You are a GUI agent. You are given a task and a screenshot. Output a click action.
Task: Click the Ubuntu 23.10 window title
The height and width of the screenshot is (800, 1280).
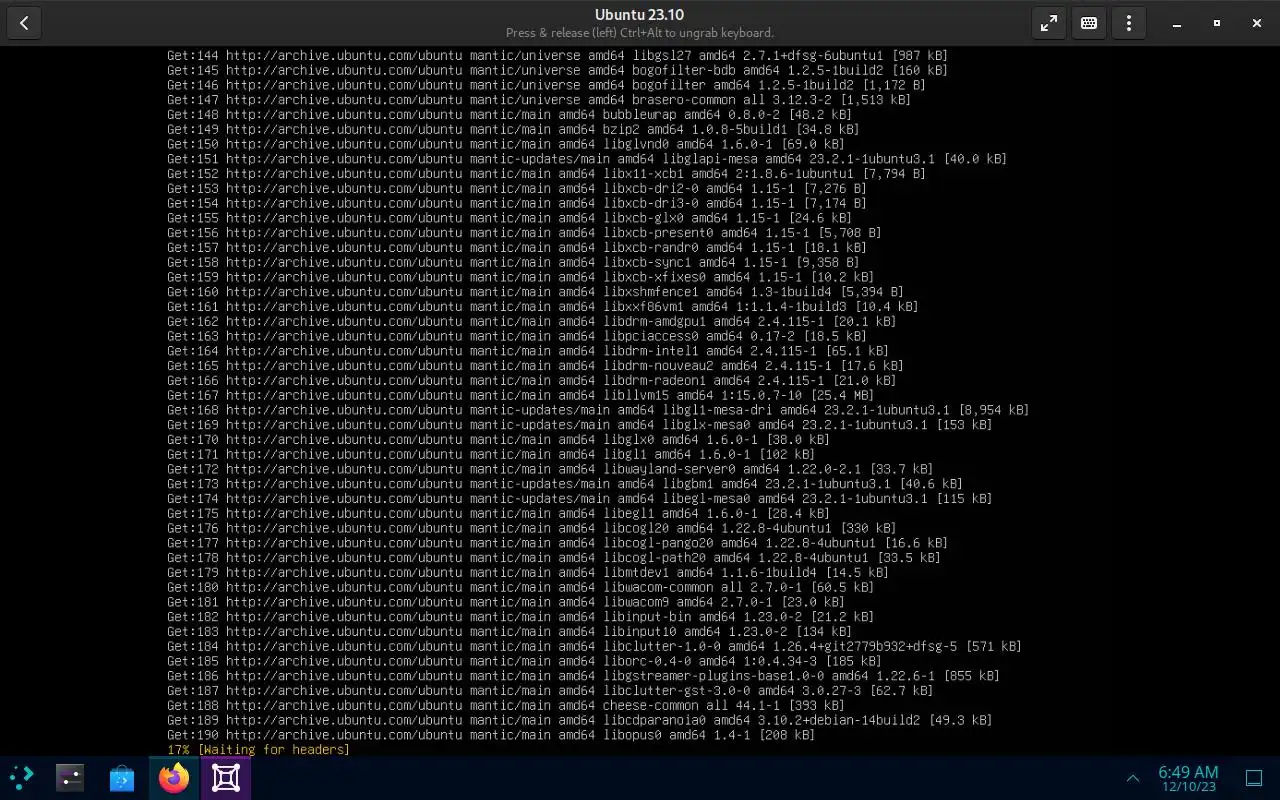click(x=639, y=14)
